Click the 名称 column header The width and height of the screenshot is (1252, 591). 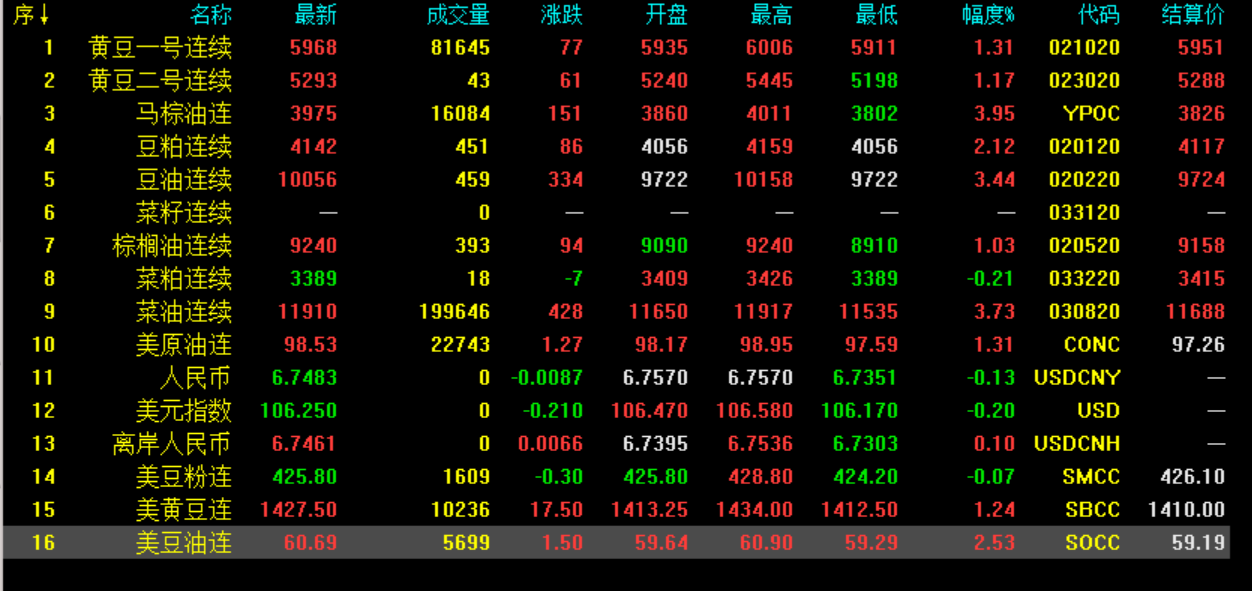pyautogui.click(x=211, y=15)
